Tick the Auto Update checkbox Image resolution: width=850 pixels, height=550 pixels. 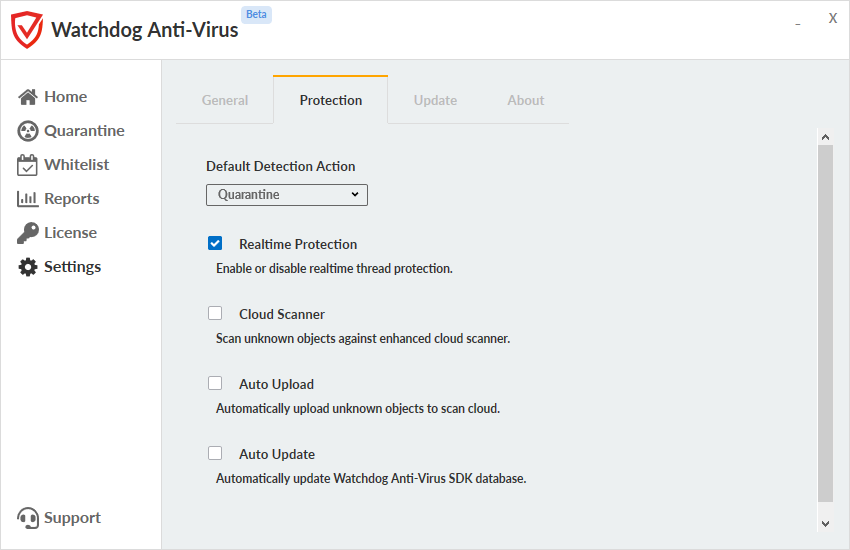coord(215,453)
